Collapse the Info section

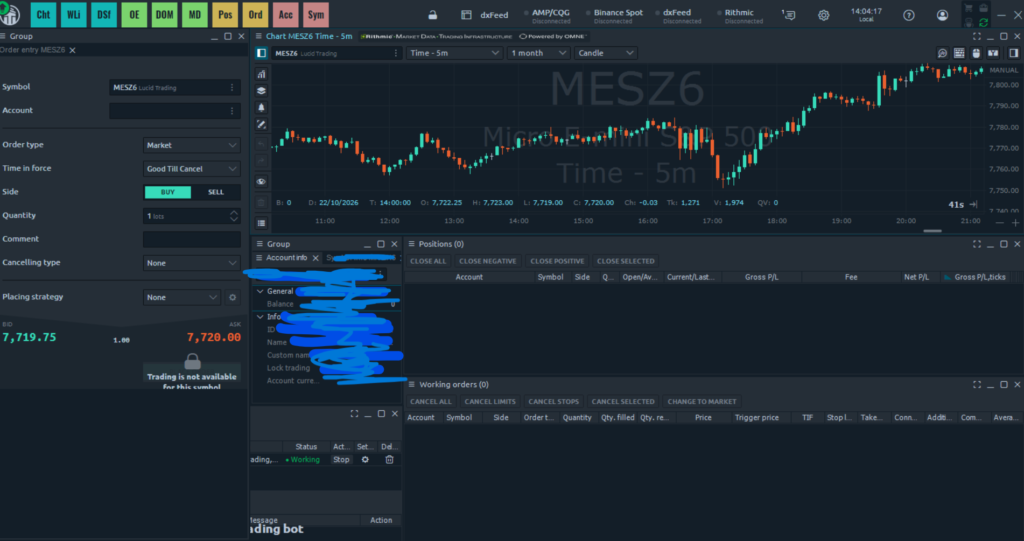[x=260, y=317]
